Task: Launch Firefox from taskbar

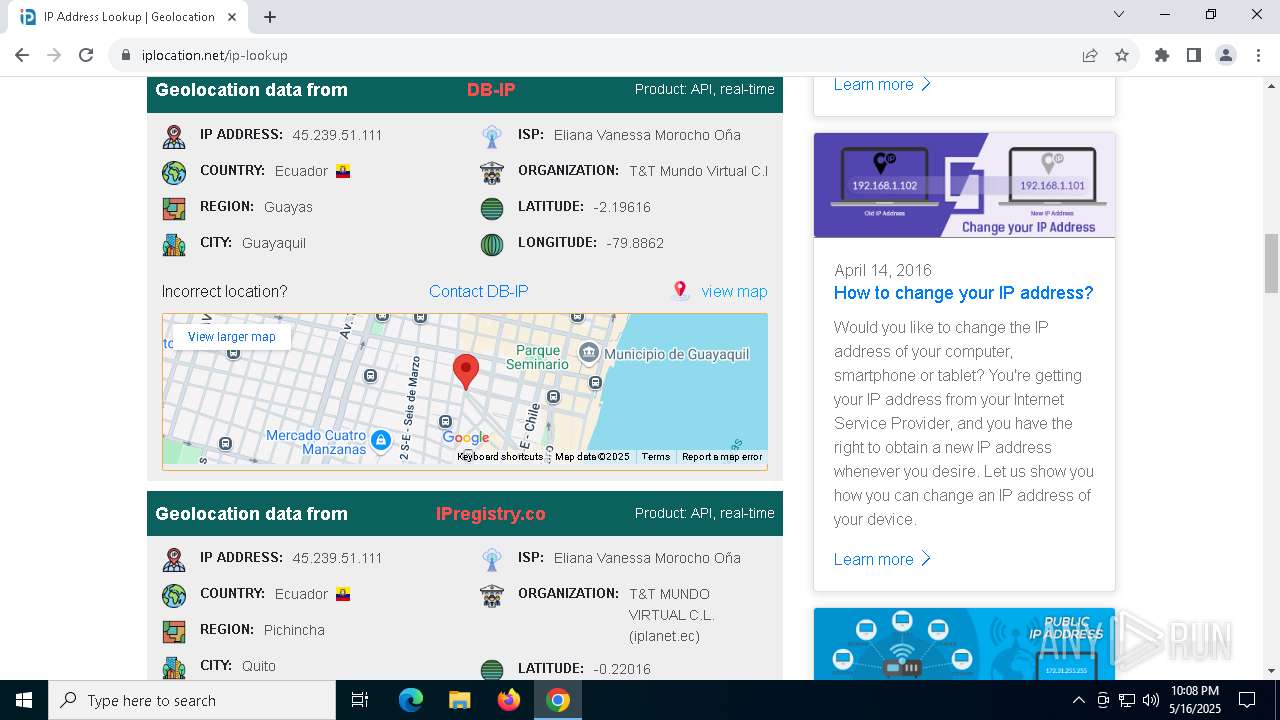Action: pos(509,700)
